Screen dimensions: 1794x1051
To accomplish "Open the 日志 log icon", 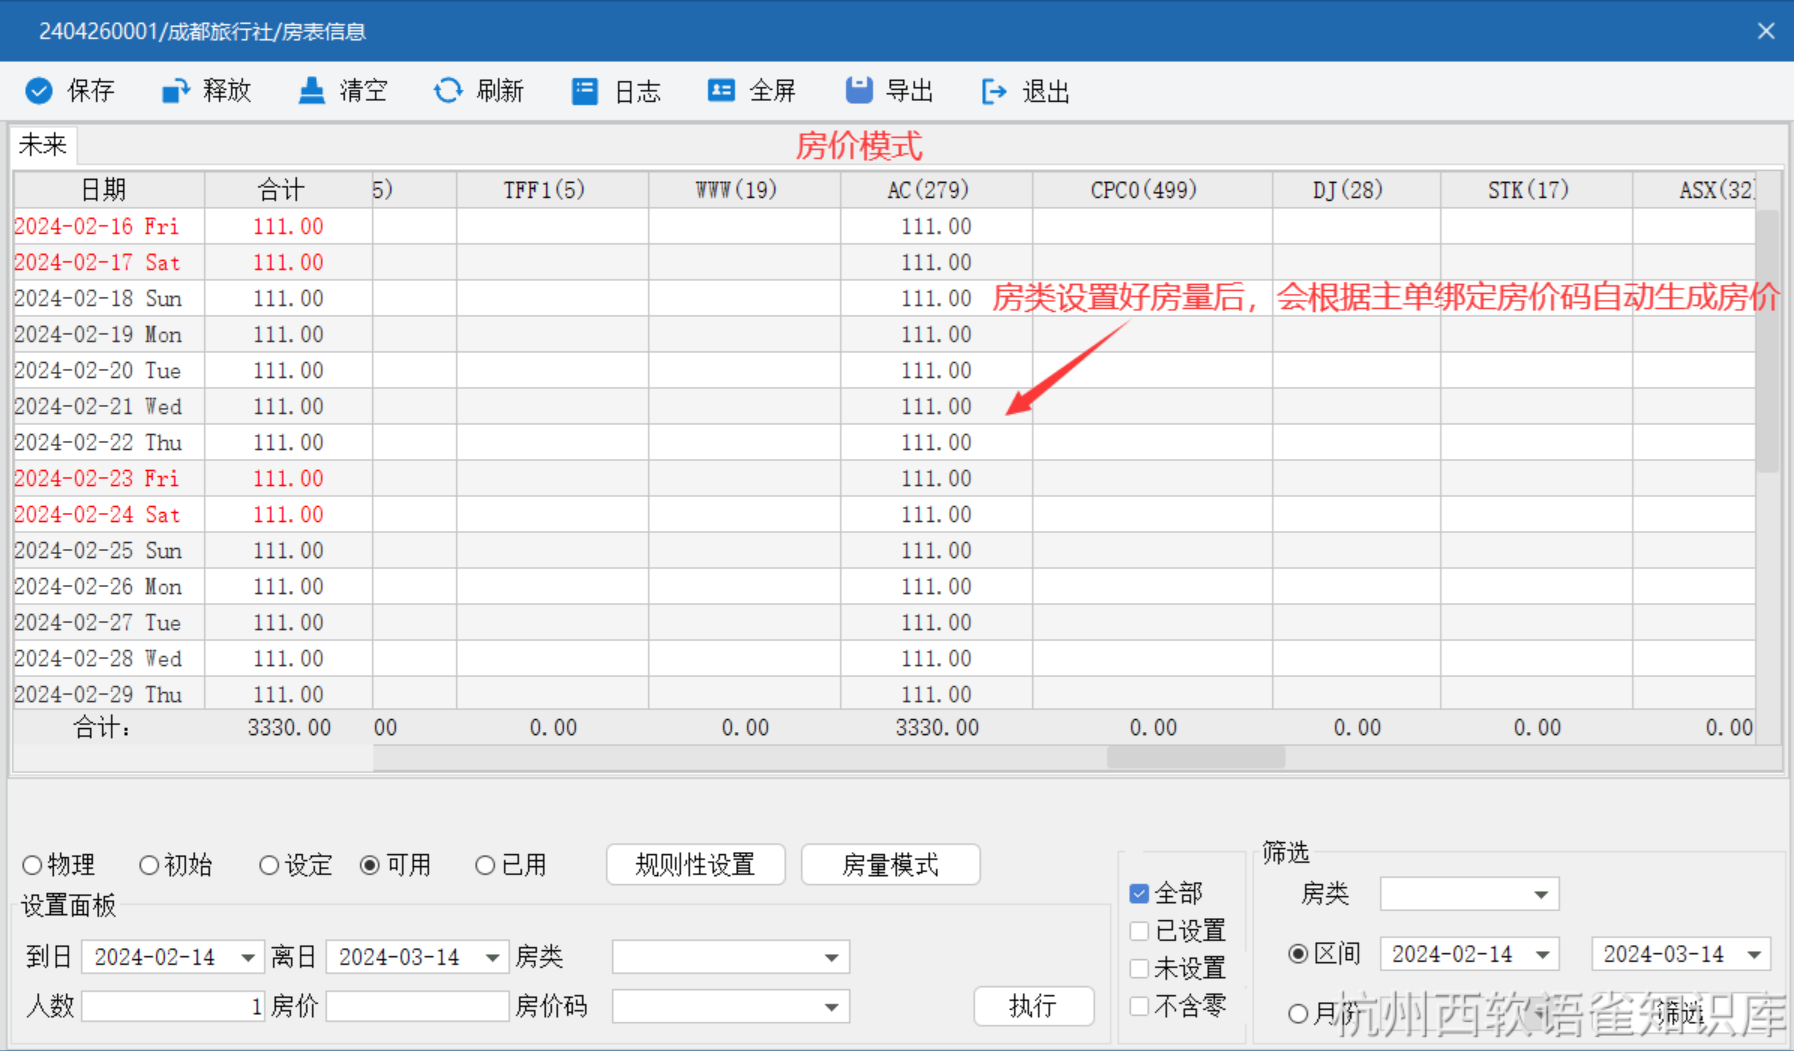I will coord(585,91).
